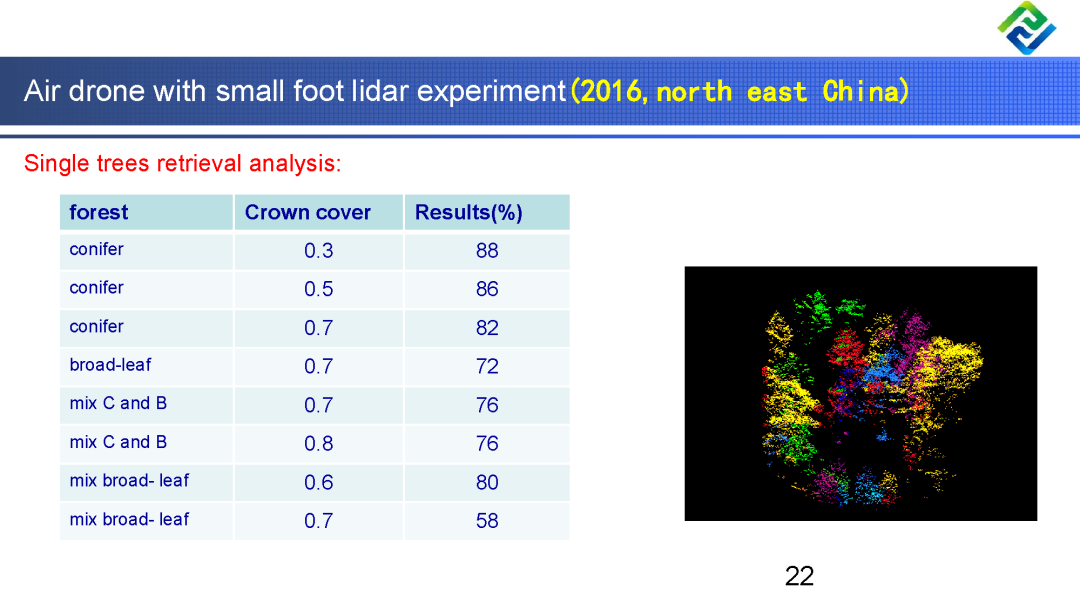Click the crown cover value 0.6
Image resolution: width=1080 pixels, height=608 pixels.
pyautogui.click(x=318, y=482)
